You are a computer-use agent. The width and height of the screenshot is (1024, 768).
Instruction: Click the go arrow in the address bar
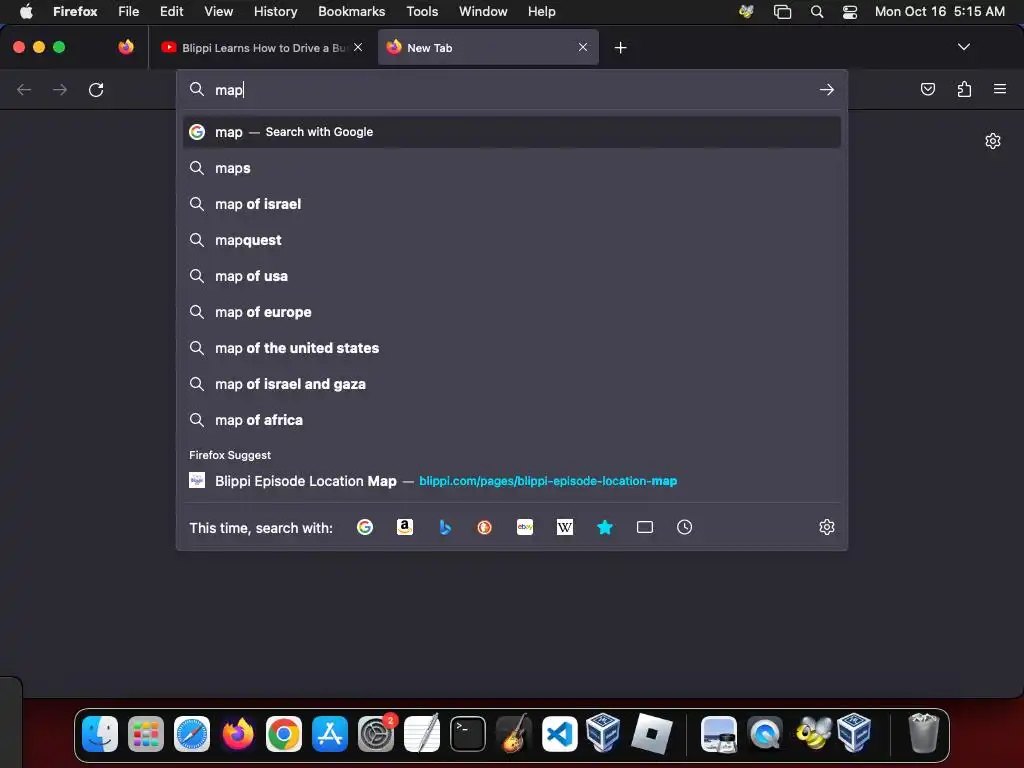point(827,89)
